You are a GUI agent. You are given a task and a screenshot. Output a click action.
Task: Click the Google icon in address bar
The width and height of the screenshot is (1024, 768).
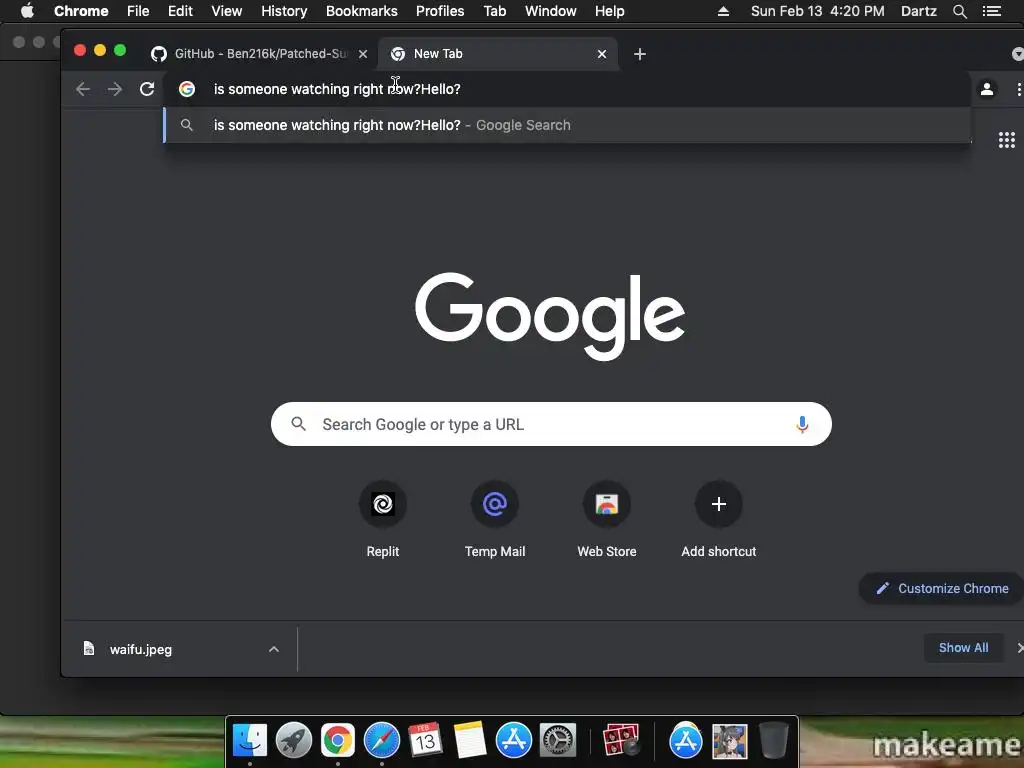click(187, 89)
